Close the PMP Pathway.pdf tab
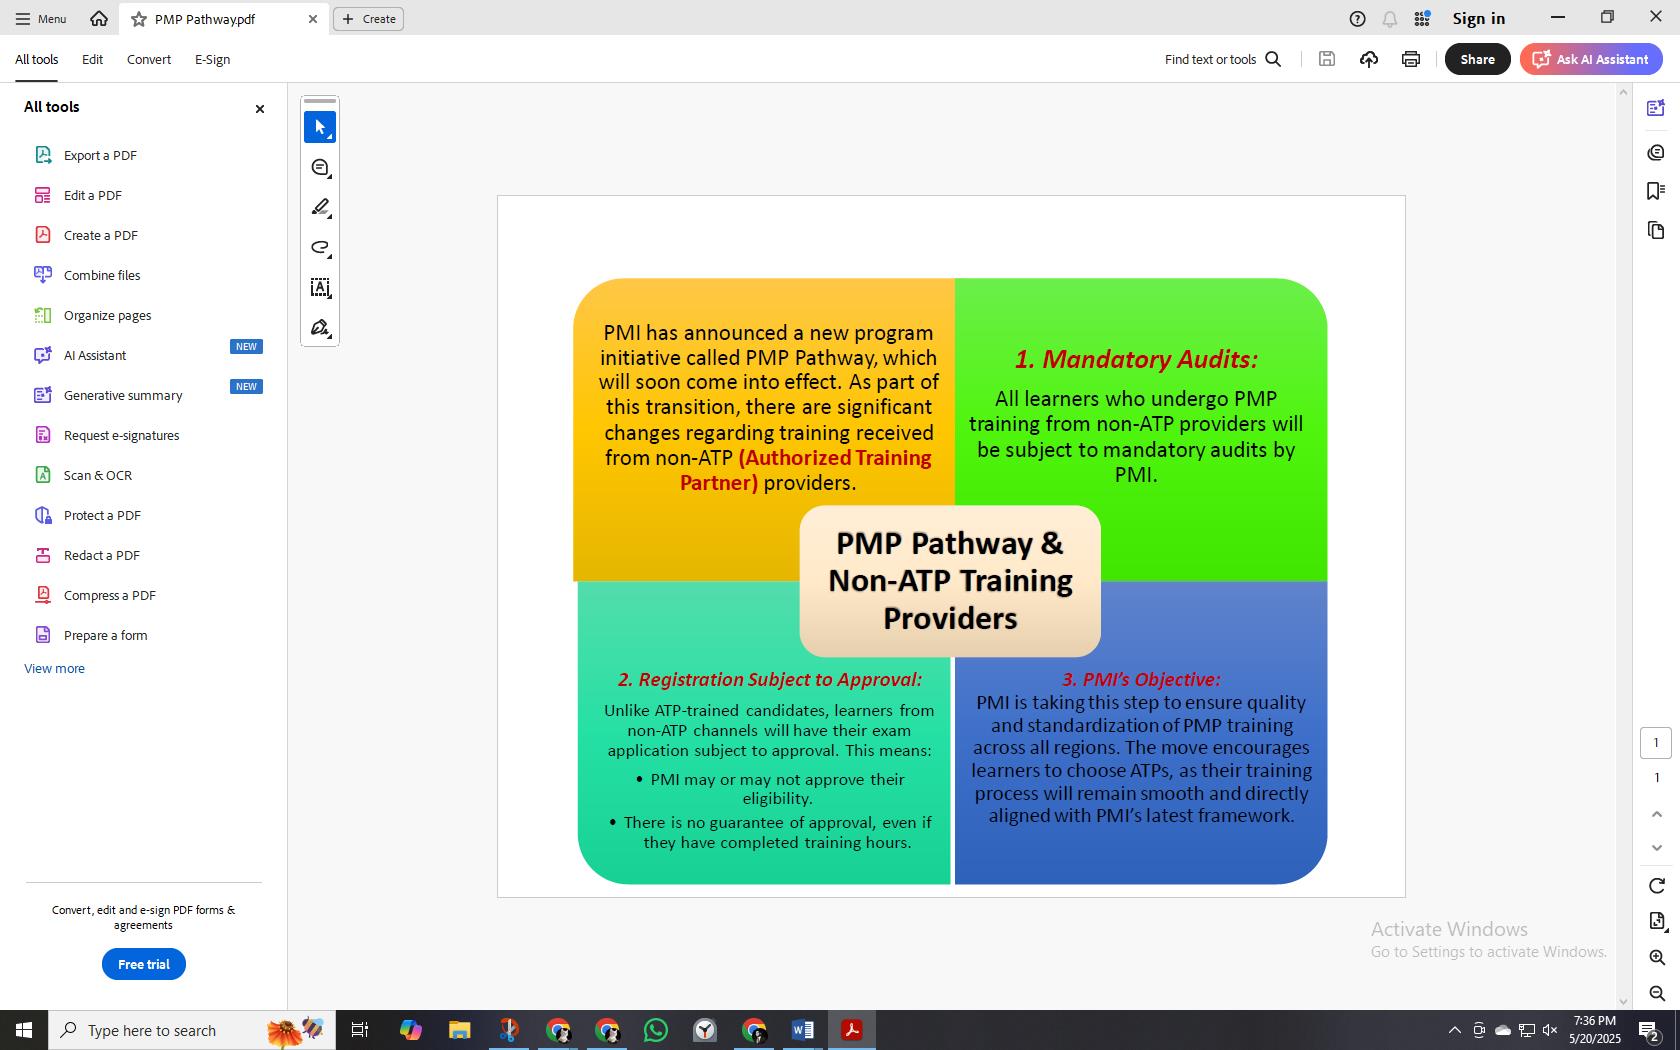 pyautogui.click(x=313, y=19)
